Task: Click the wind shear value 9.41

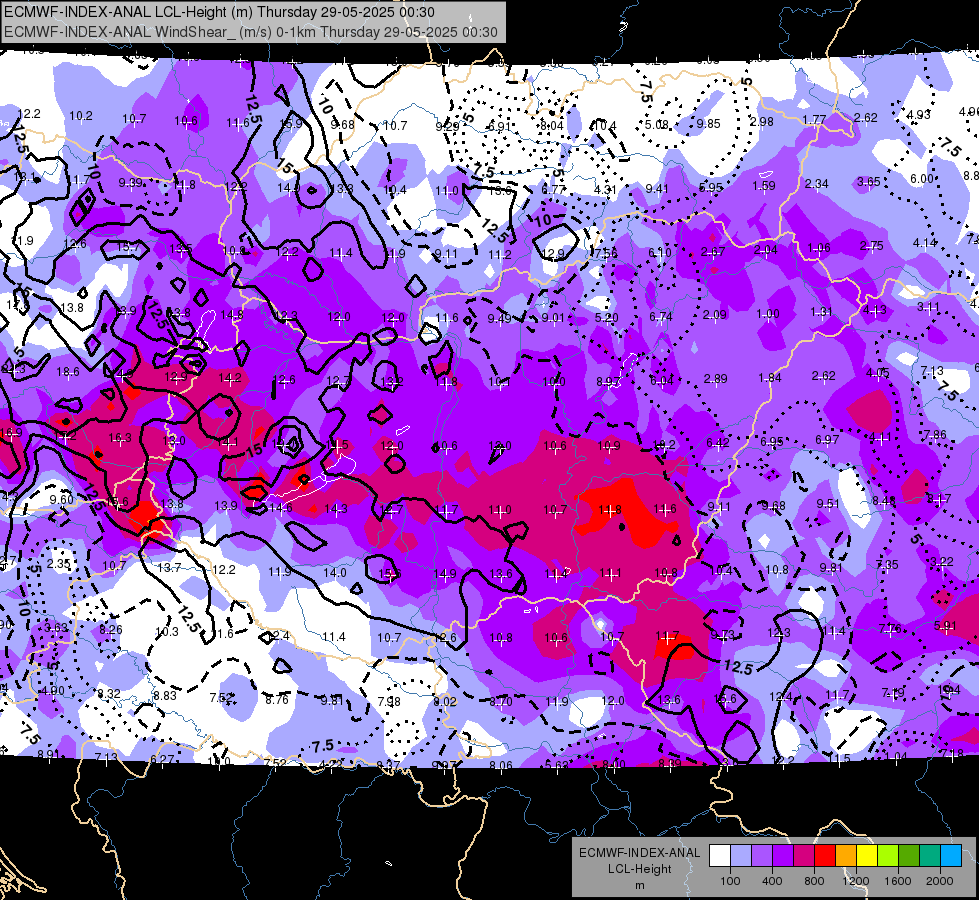Action: [657, 188]
